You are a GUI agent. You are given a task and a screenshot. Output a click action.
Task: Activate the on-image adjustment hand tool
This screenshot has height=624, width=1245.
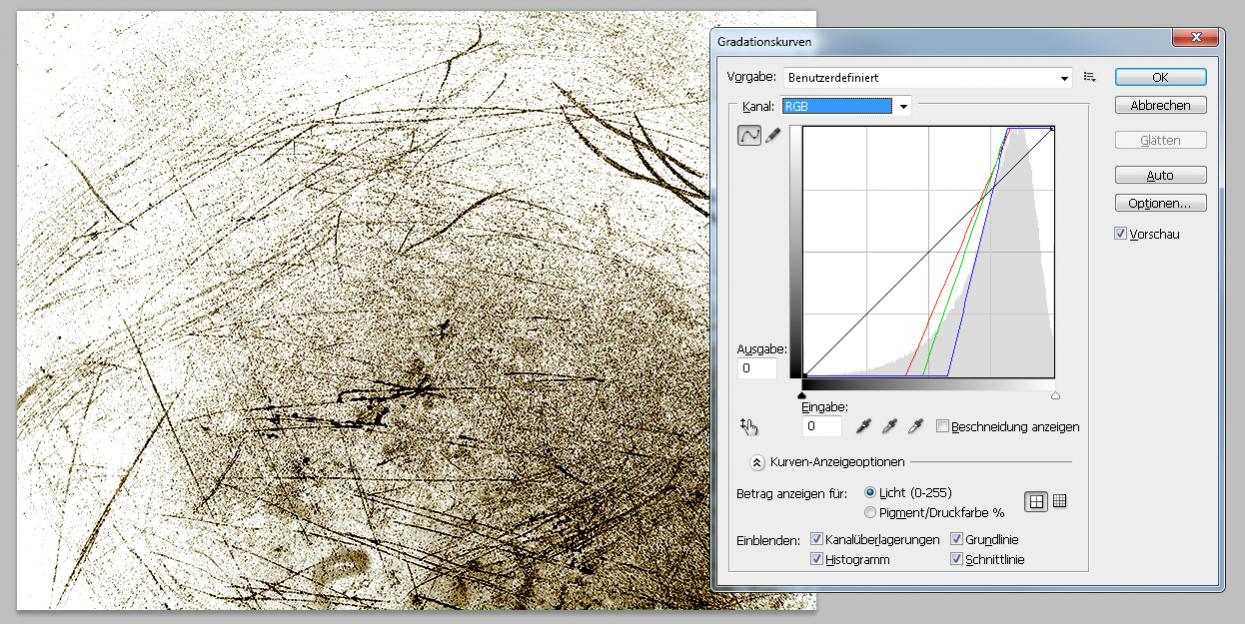click(x=750, y=427)
